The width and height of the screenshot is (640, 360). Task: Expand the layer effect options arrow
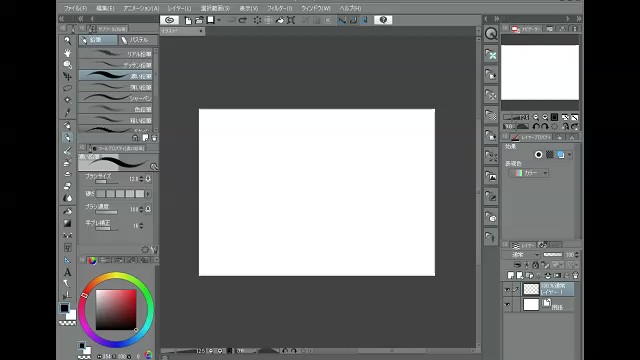click(x=570, y=155)
